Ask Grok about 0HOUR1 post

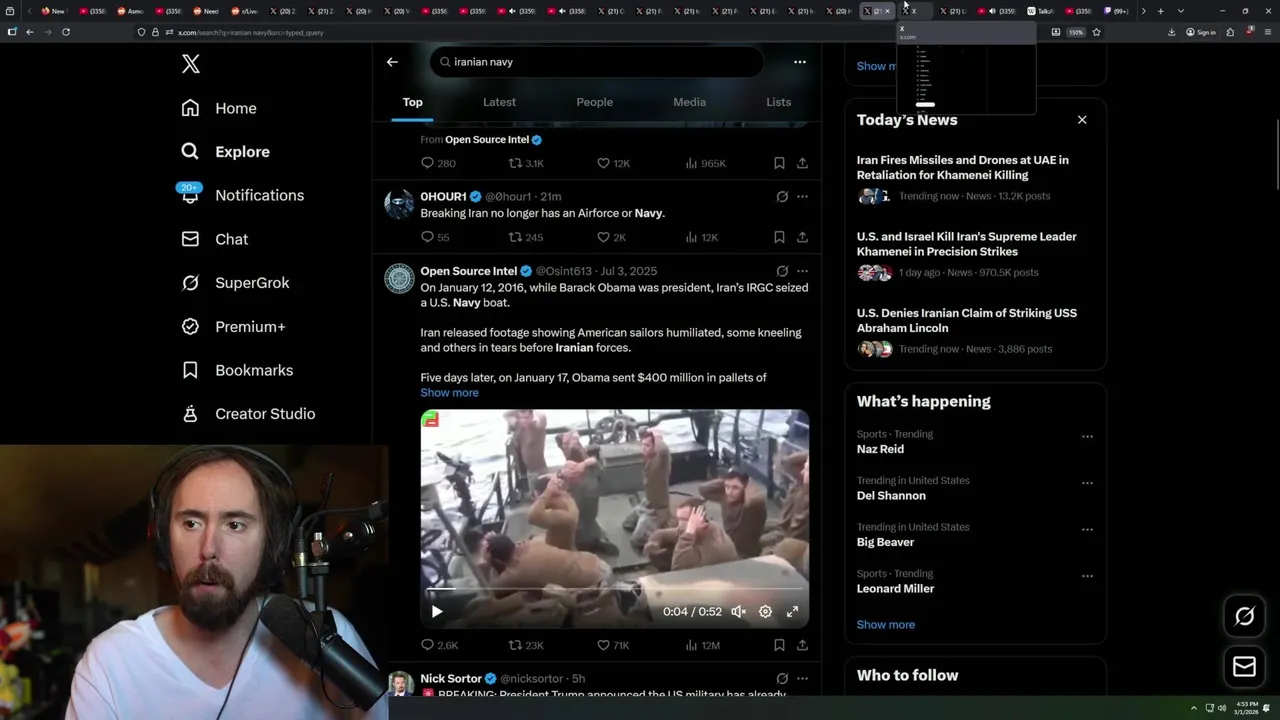pos(782,197)
